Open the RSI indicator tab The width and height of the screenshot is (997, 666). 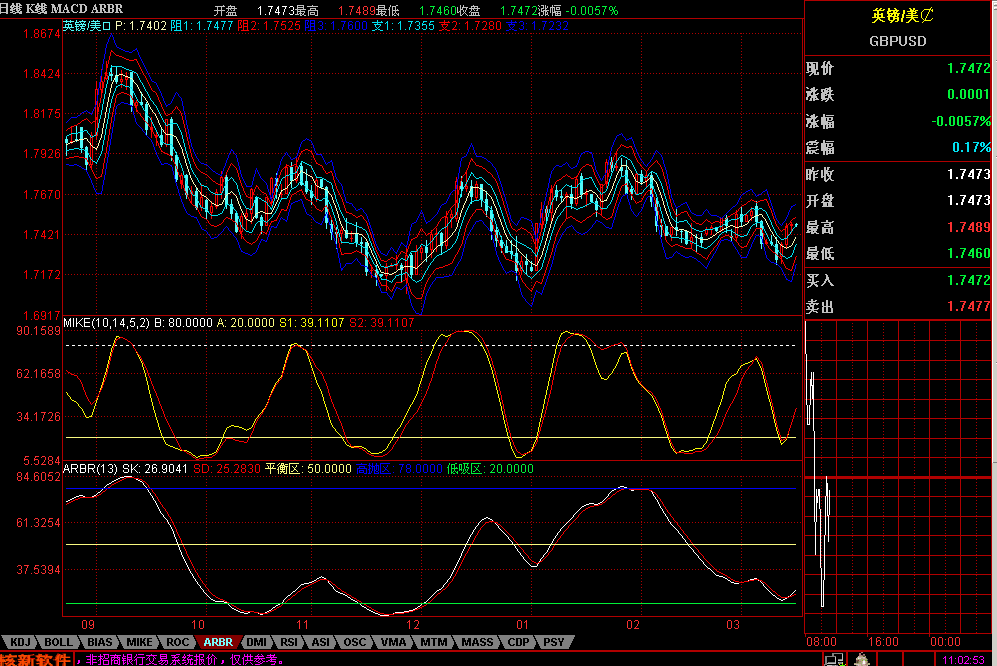(x=289, y=642)
